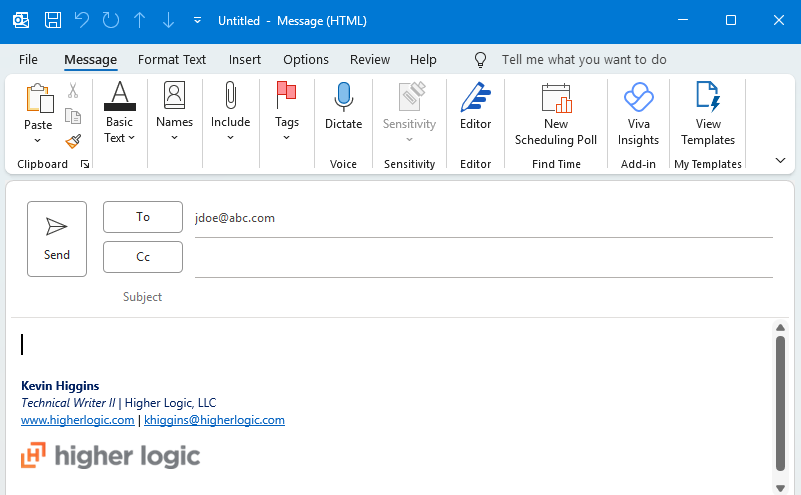Click the Cc recipients button
The image size is (801, 495).
click(x=143, y=257)
